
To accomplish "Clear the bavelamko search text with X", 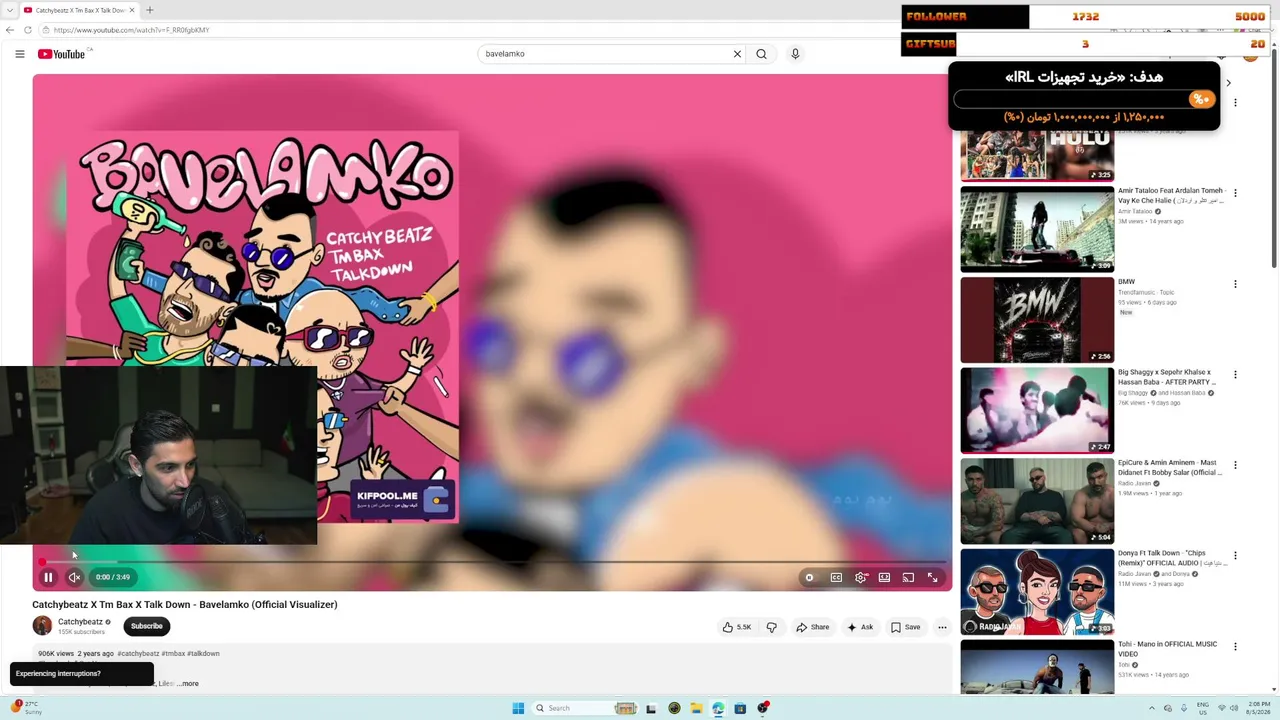I will click(737, 54).
